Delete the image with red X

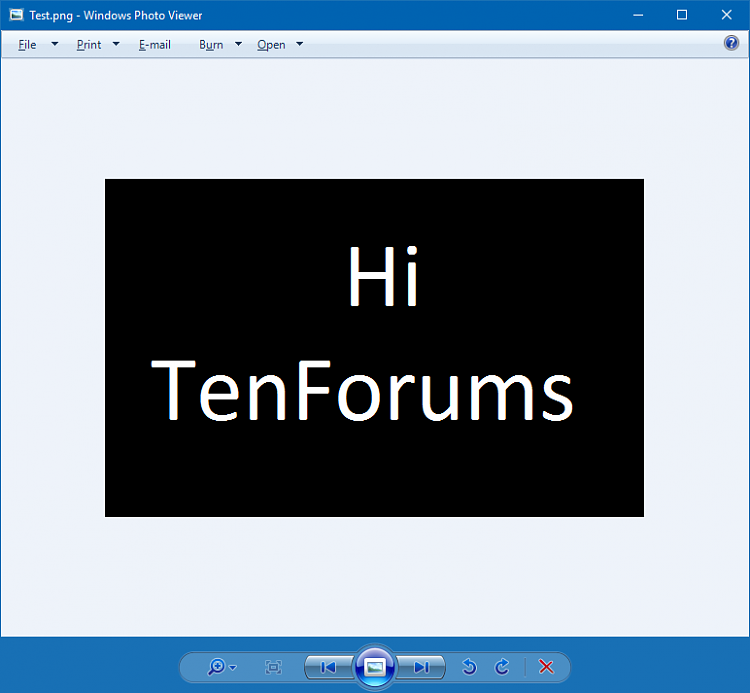pyautogui.click(x=546, y=667)
